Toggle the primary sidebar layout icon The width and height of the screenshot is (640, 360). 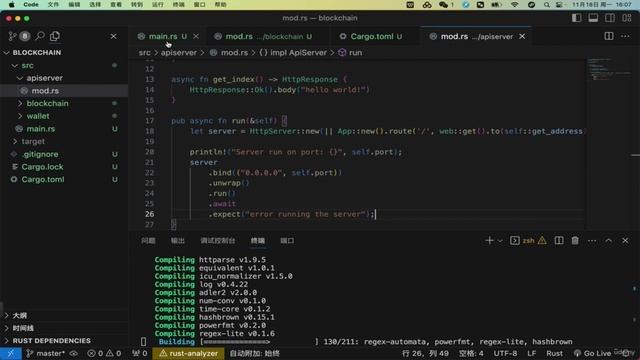576,18
